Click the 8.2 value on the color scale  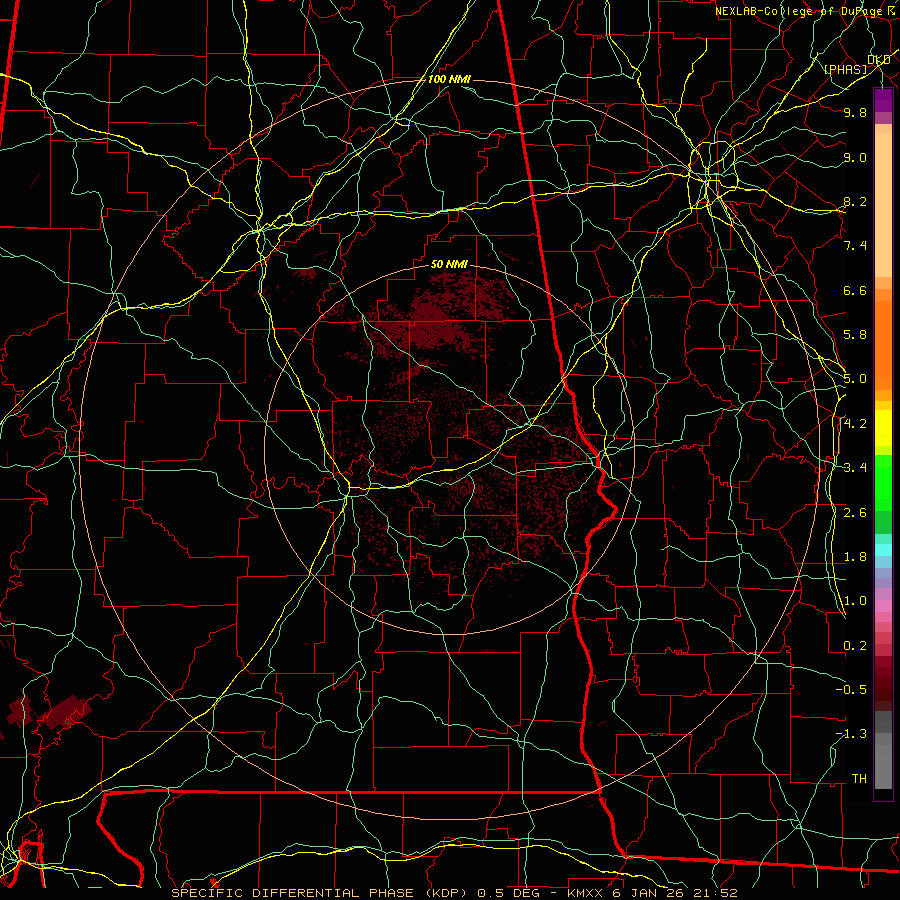855,201
